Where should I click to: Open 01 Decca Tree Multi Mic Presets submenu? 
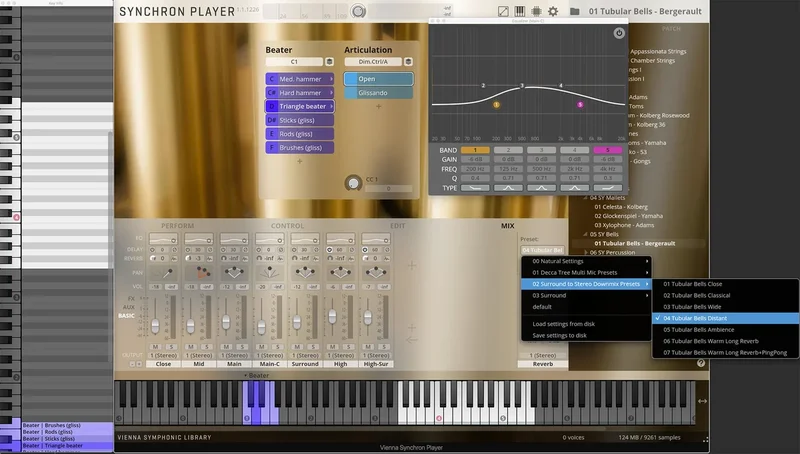click(x=586, y=272)
